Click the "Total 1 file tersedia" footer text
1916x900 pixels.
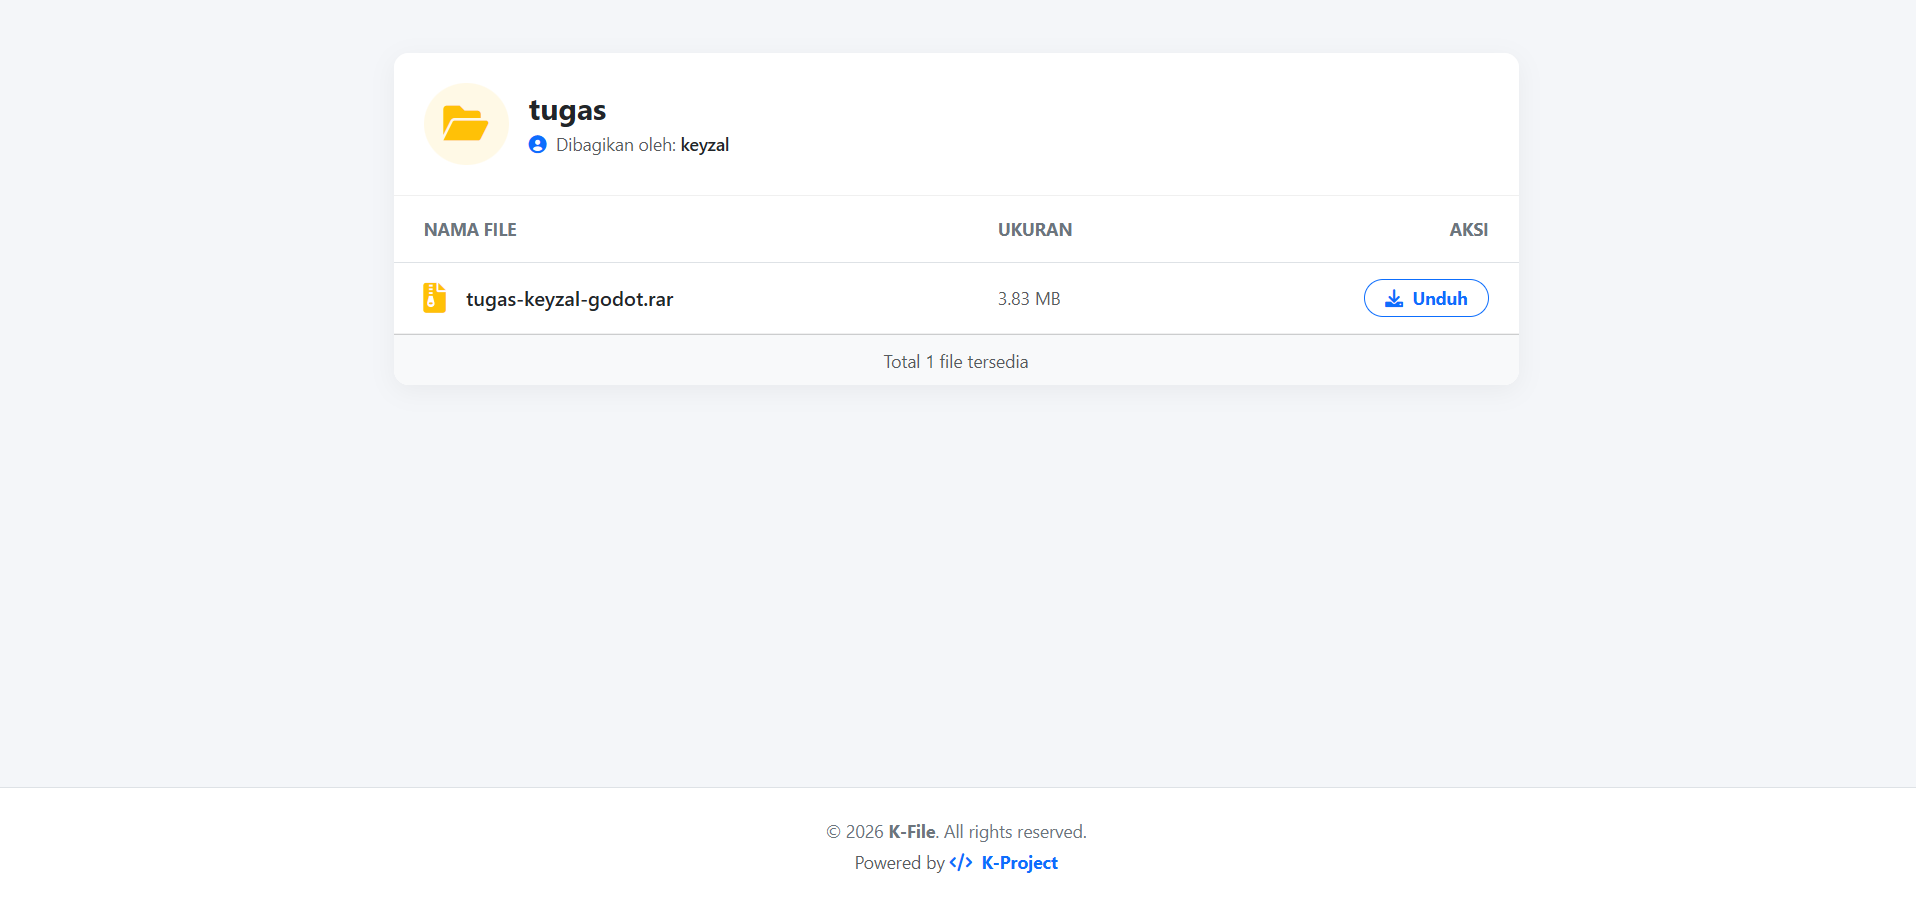(955, 362)
